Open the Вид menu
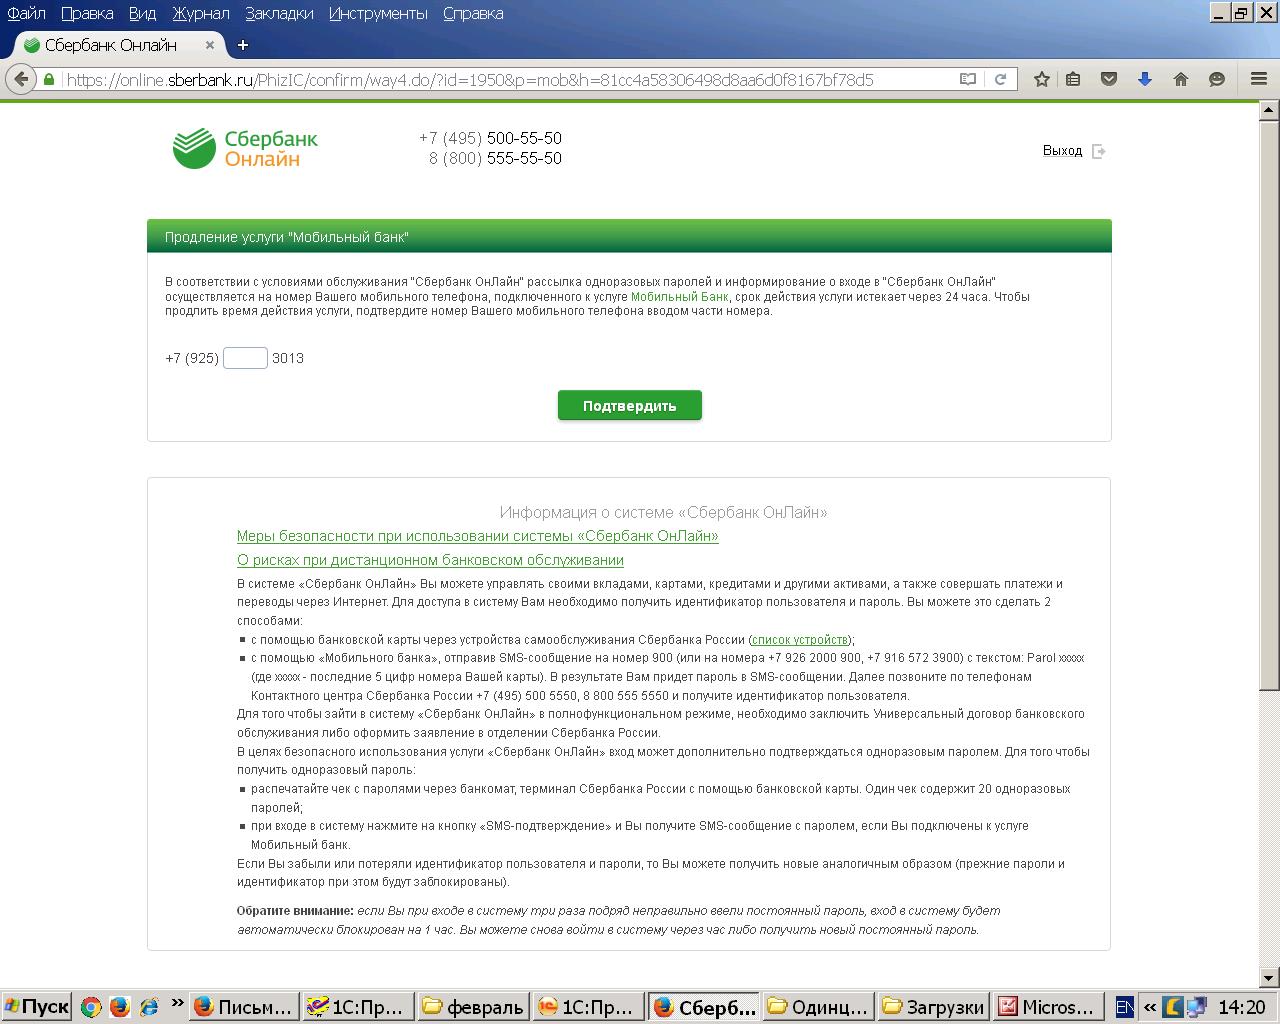 click(142, 13)
